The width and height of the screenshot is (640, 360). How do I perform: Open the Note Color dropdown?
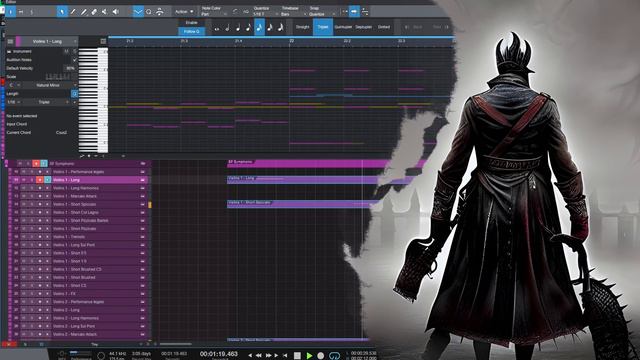tap(213, 14)
